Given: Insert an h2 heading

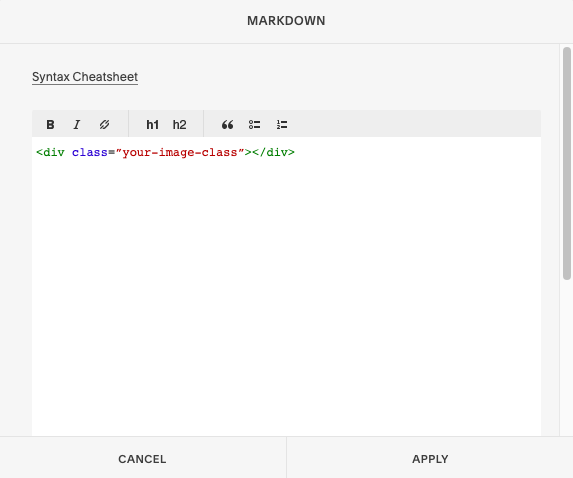Looking at the screenshot, I should click(179, 125).
